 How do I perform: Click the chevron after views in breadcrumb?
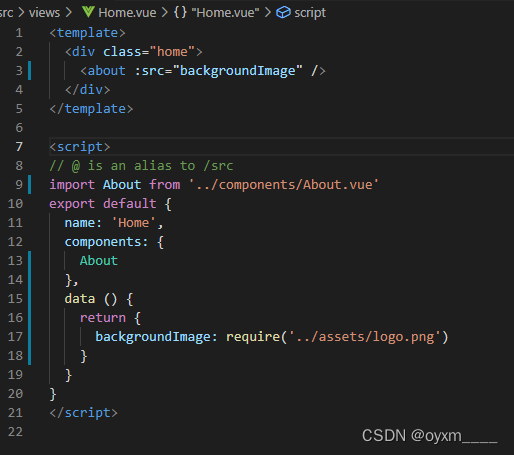tap(69, 13)
